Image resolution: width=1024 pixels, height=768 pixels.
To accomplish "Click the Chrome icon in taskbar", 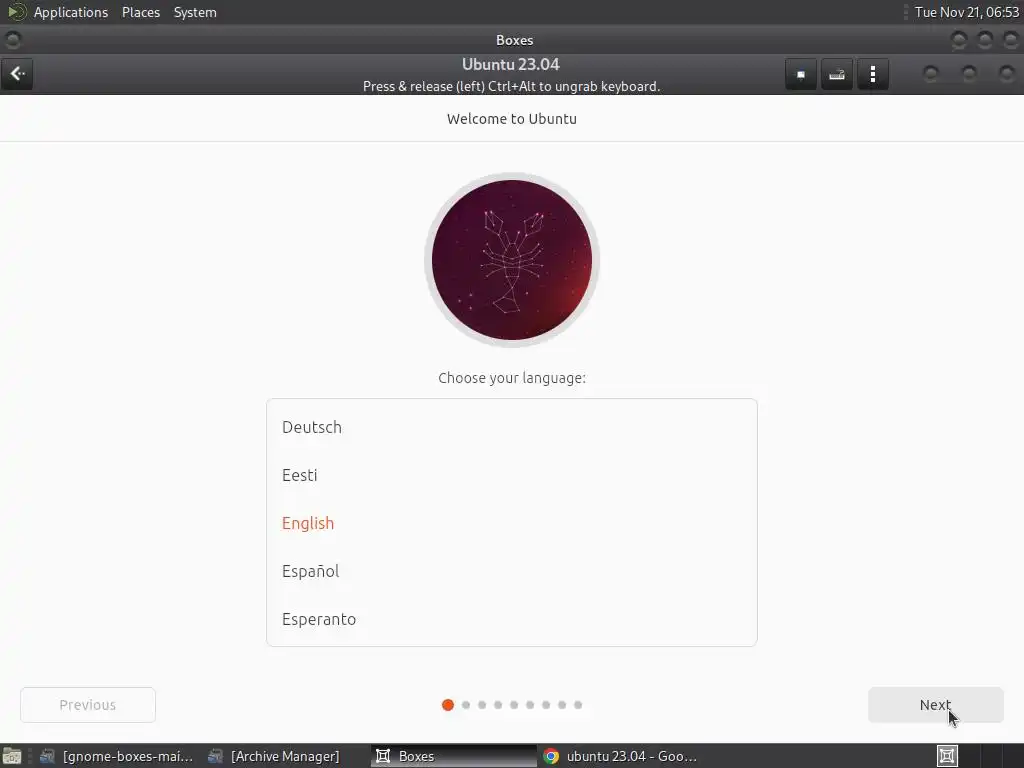I will coord(551,756).
